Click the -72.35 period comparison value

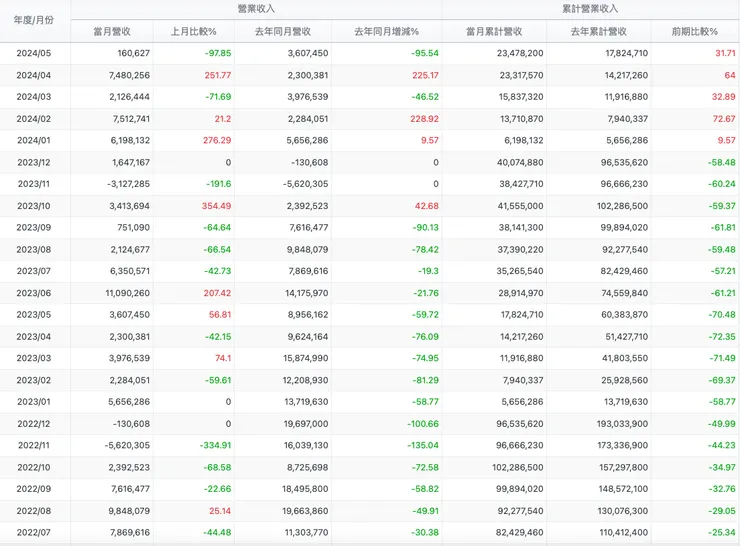tap(722, 337)
